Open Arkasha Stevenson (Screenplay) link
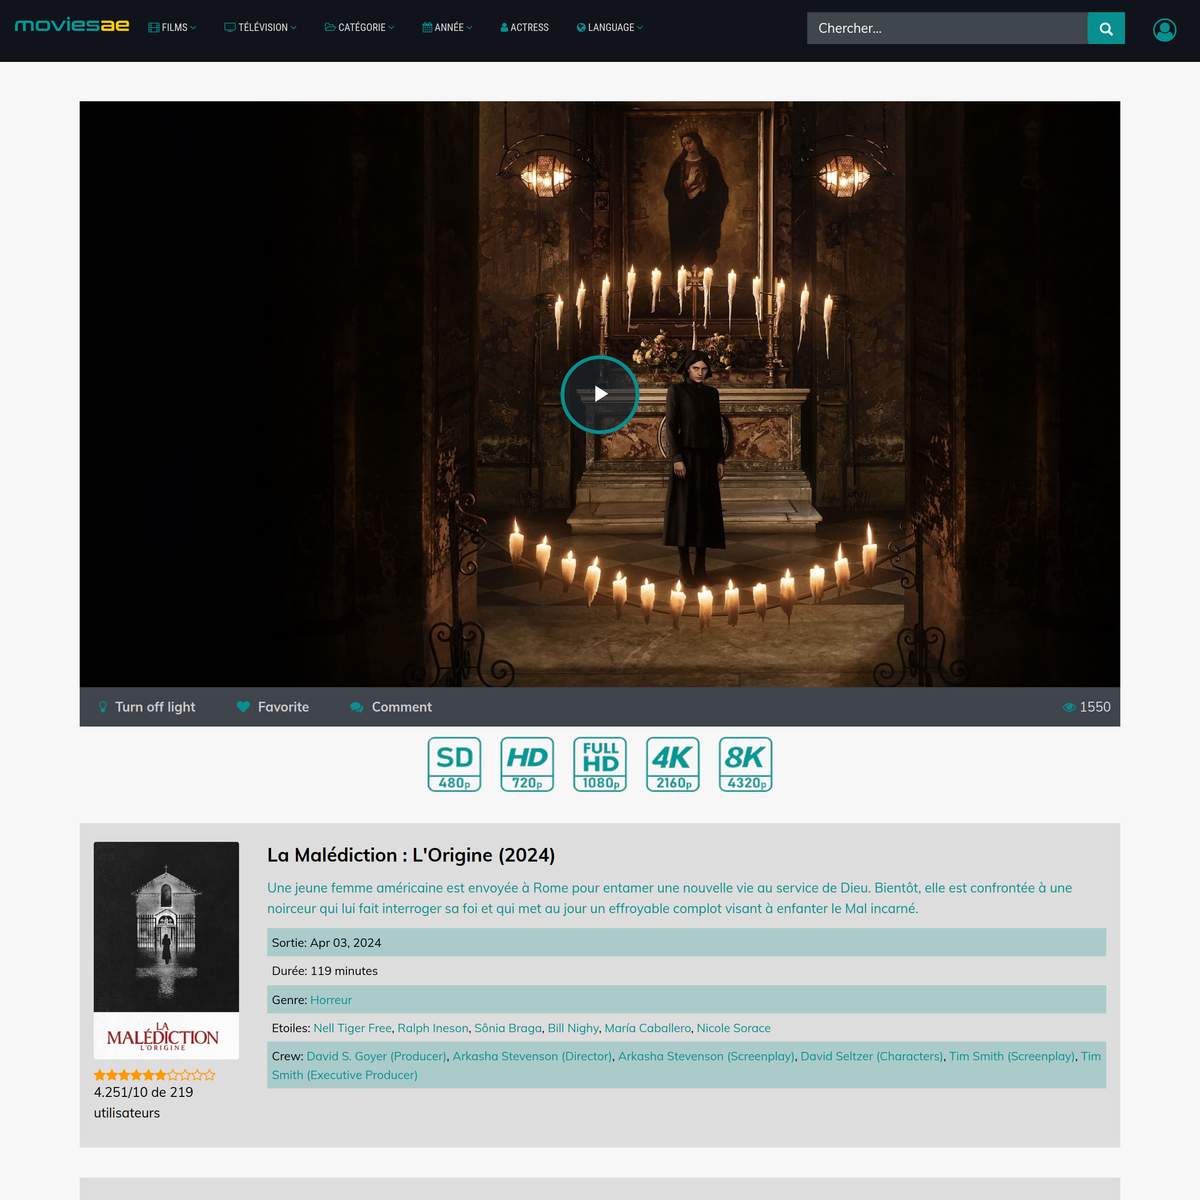This screenshot has height=1200, width=1200. (707, 1056)
